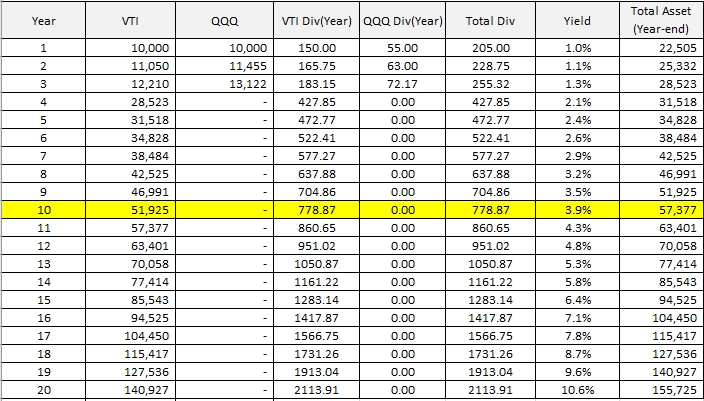Select QQQ cell 11,455
The height and width of the screenshot is (401, 704).
point(224,66)
